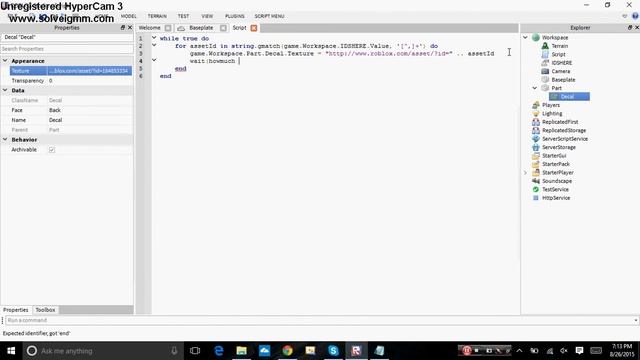Collapse the Part tree node
The height and width of the screenshot is (360, 640).
pyautogui.click(x=535, y=88)
